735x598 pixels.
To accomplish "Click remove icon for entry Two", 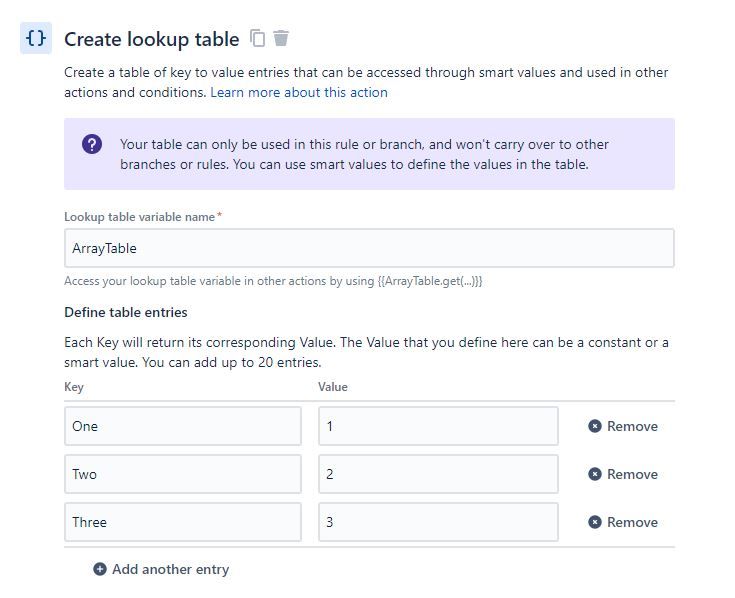I will click(x=595, y=474).
